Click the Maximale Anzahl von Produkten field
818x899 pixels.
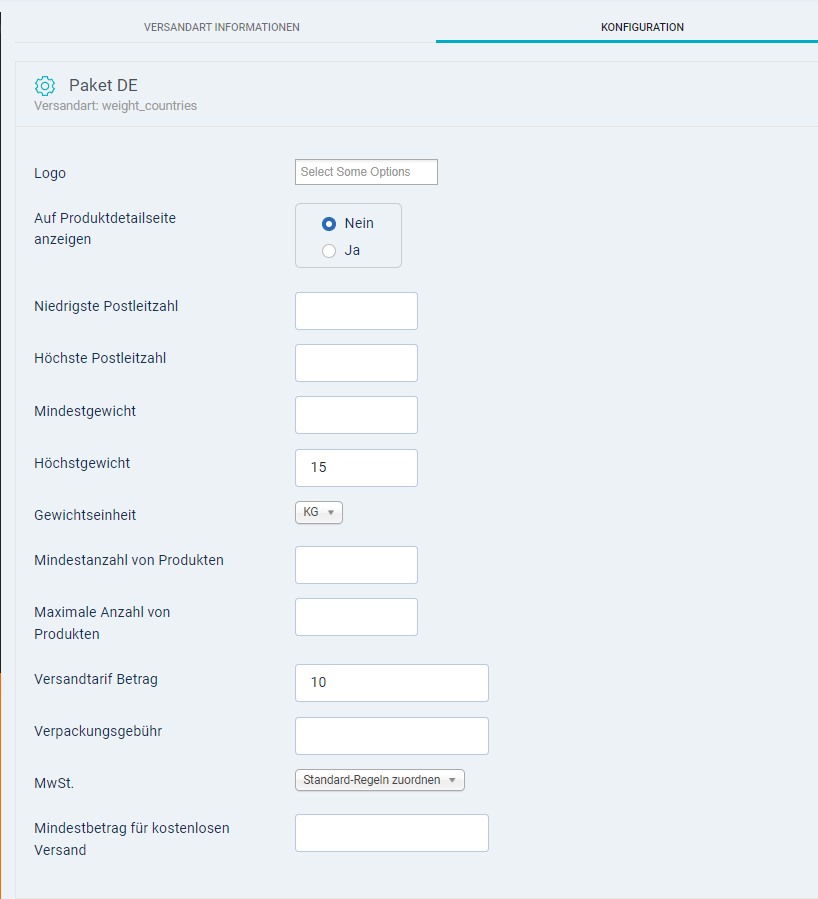(356, 617)
